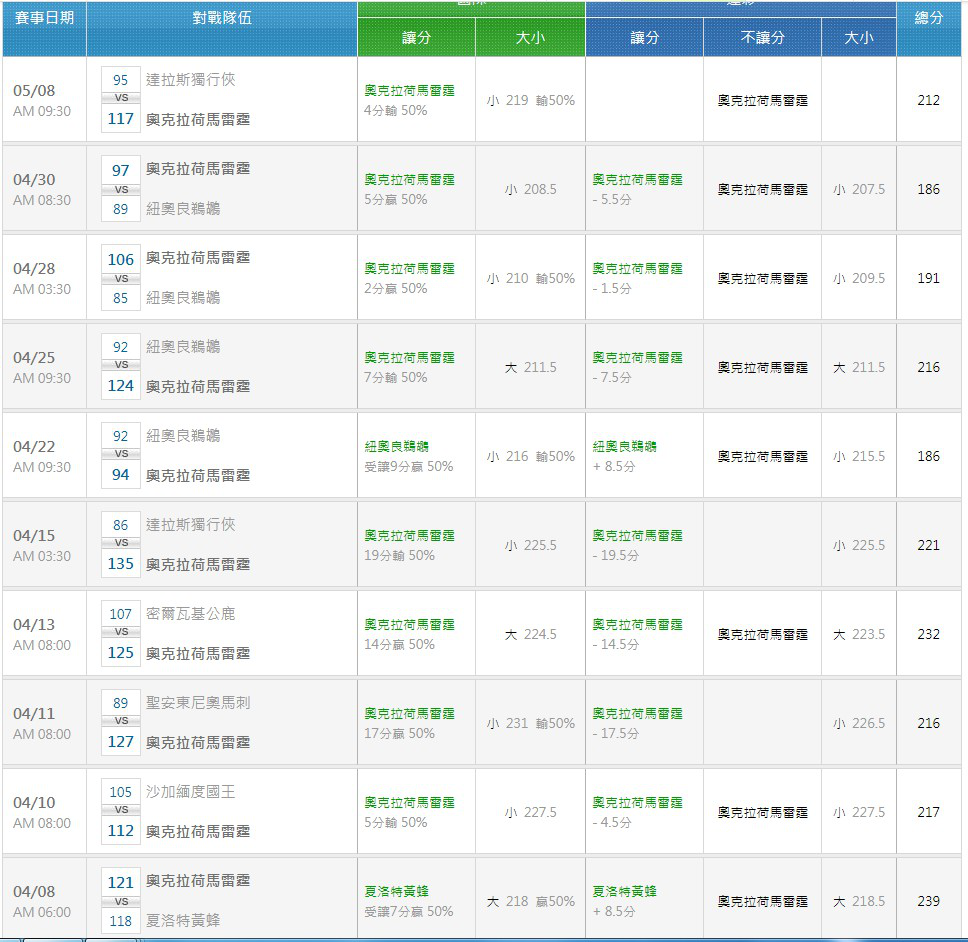The width and height of the screenshot is (968, 942).
Task: Select the 04/13 game date
Action: [34, 624]
